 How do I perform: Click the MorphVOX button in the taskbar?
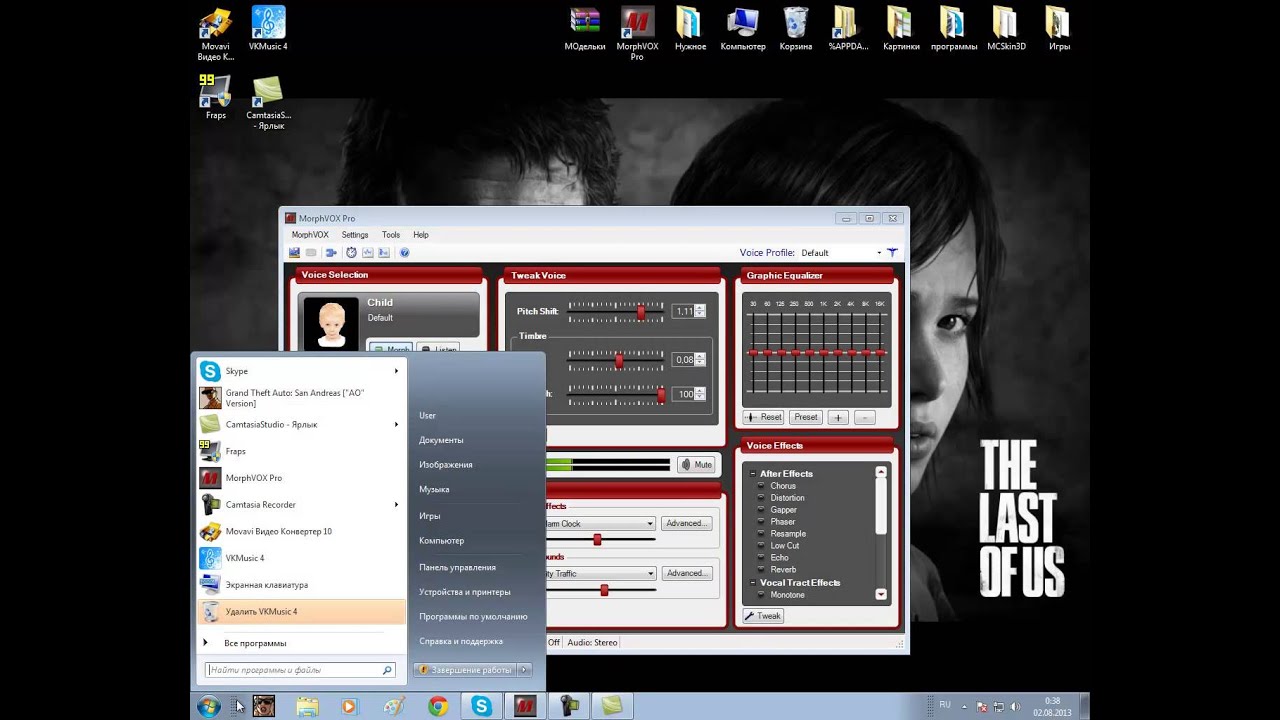click(x=525, y=706)
